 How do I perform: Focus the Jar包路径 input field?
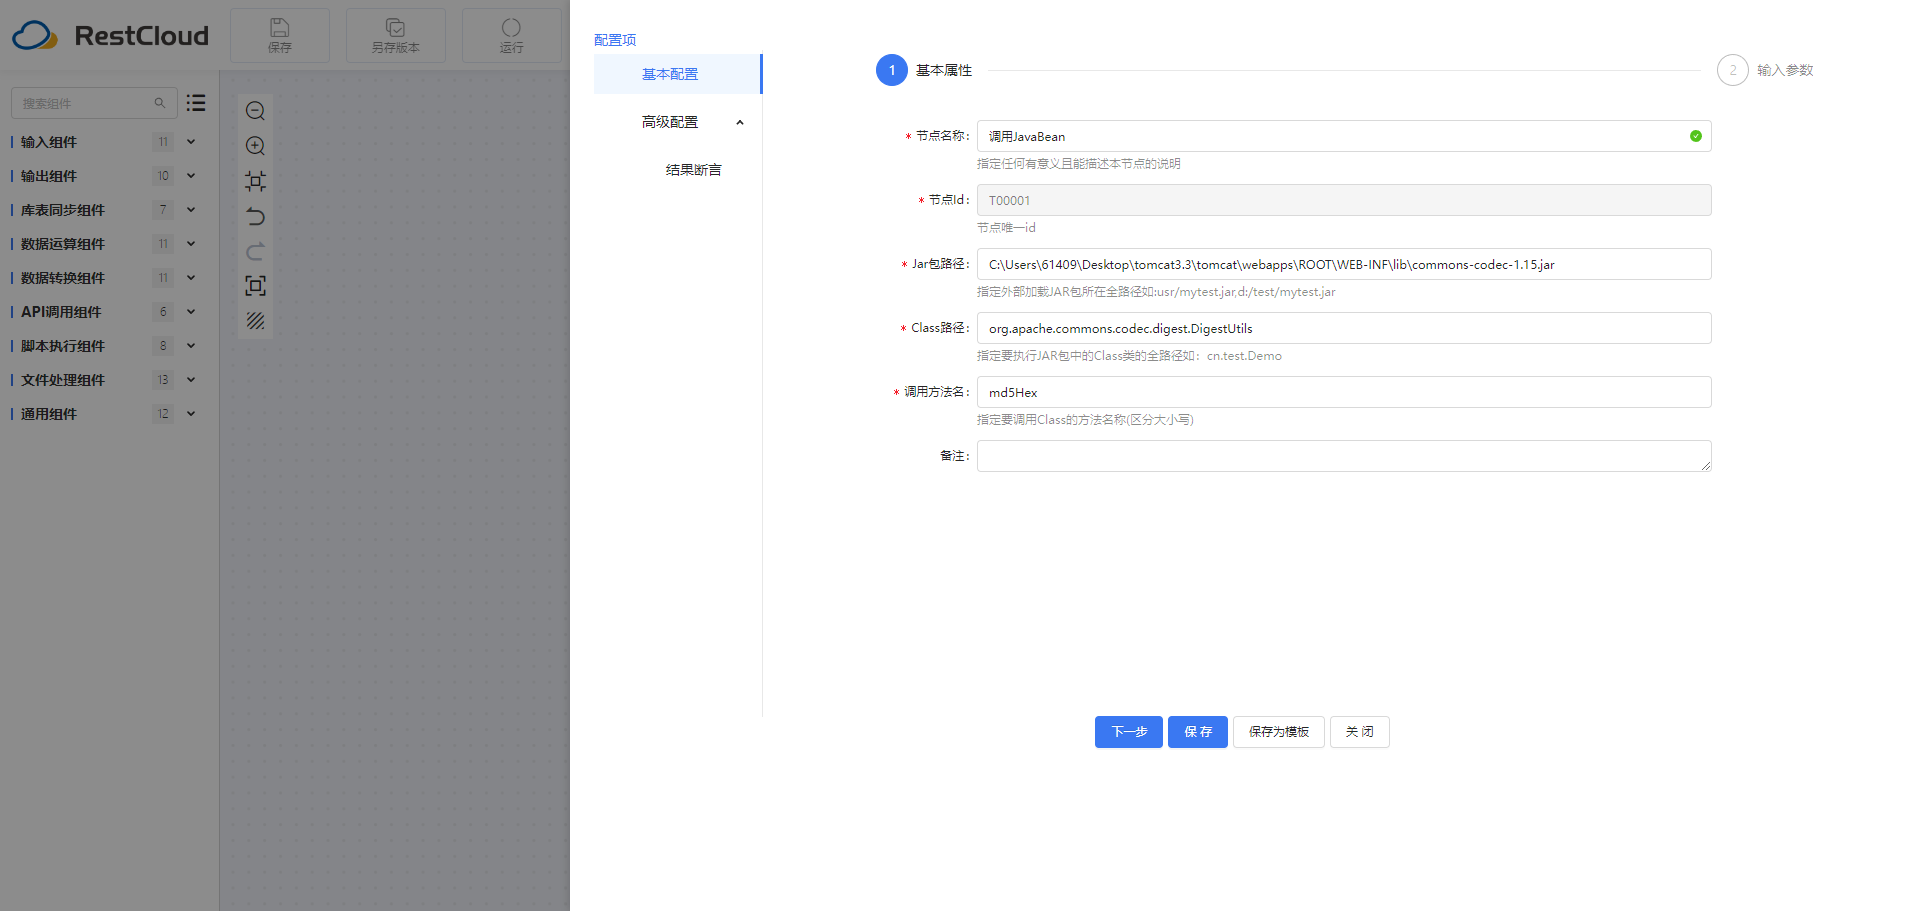[x=1344, y=264]
